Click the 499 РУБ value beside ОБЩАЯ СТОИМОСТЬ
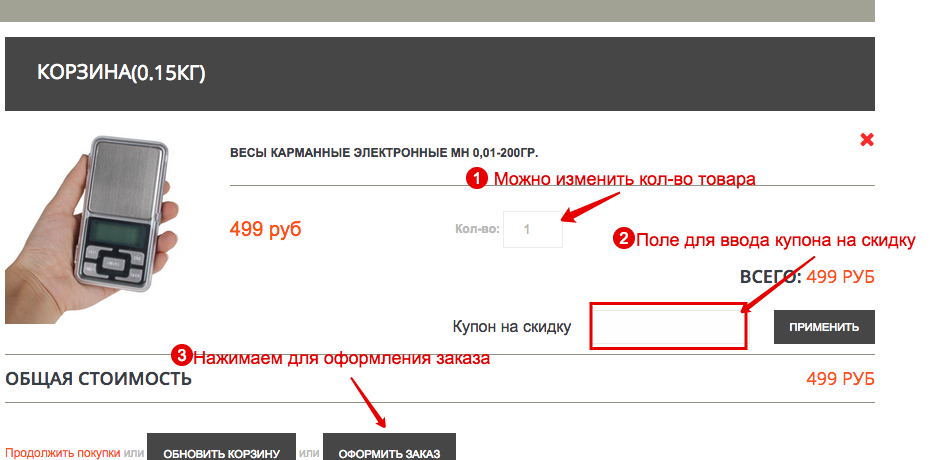Screen dimensions: 950x460 [x=840, y=379]
